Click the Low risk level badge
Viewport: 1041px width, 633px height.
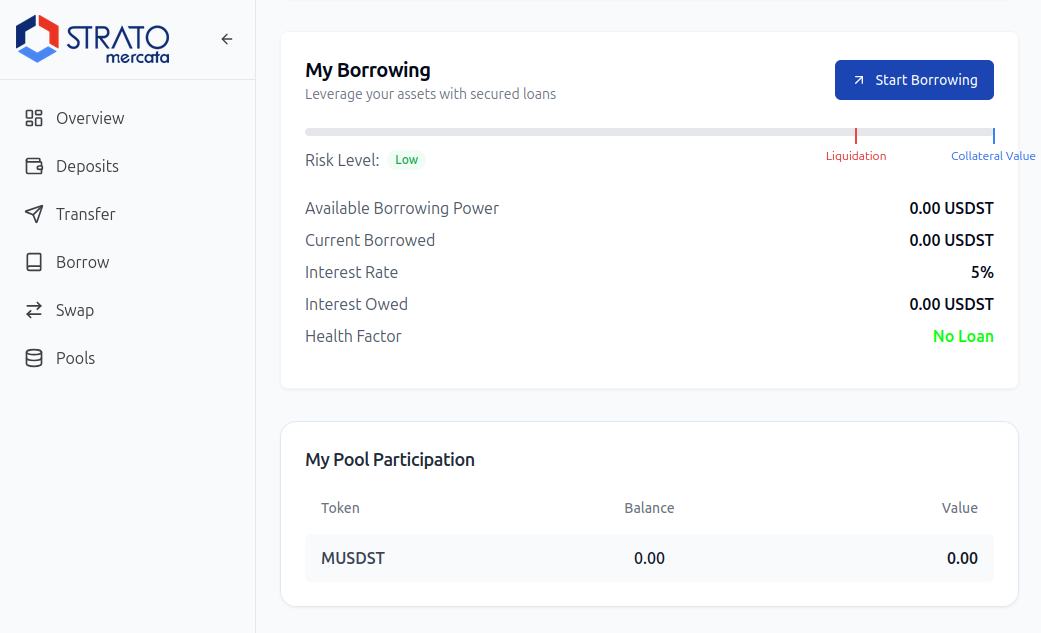[x=406, y=159]
